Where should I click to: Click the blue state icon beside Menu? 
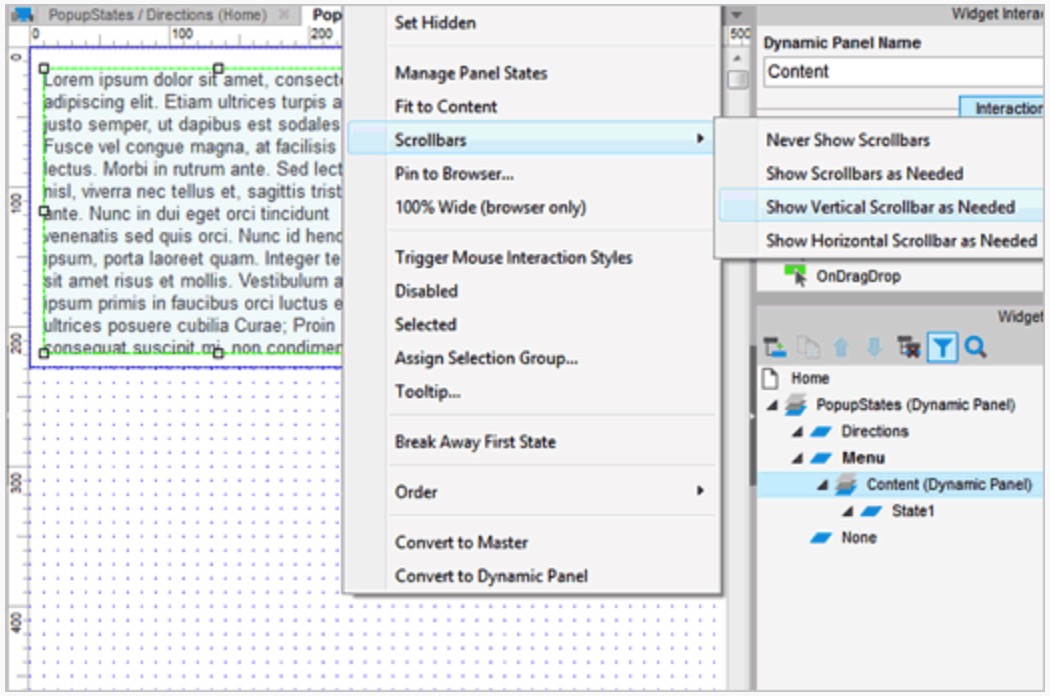click(x=821, y=458)
